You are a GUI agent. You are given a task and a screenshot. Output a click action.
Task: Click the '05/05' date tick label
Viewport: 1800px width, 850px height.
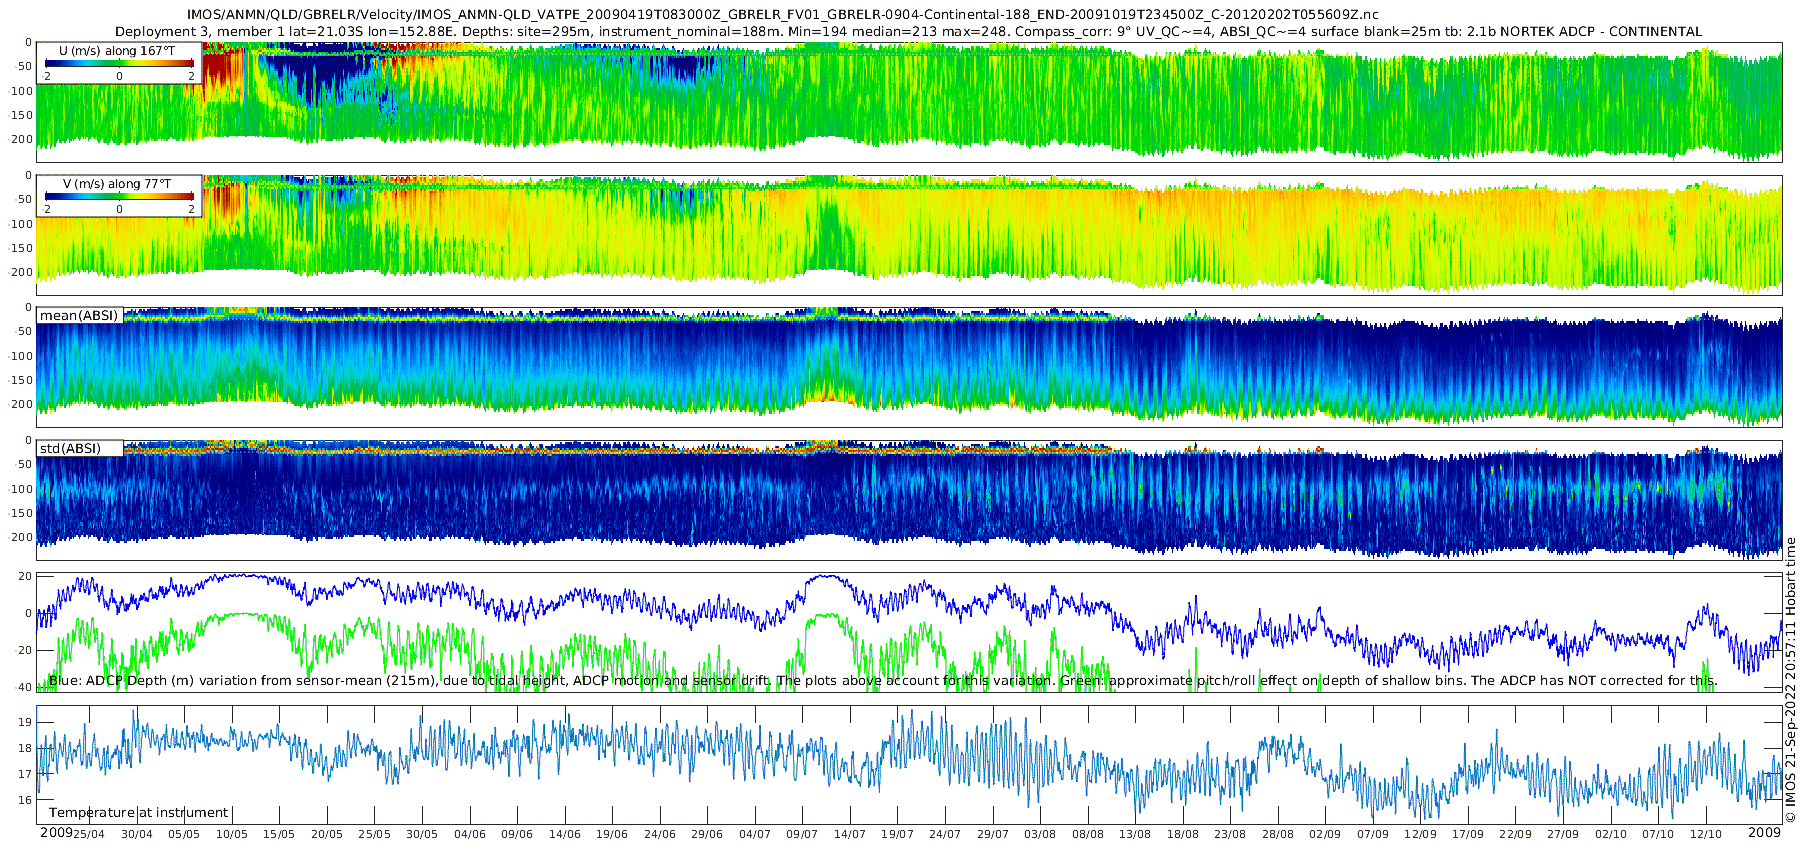(184, 834)
